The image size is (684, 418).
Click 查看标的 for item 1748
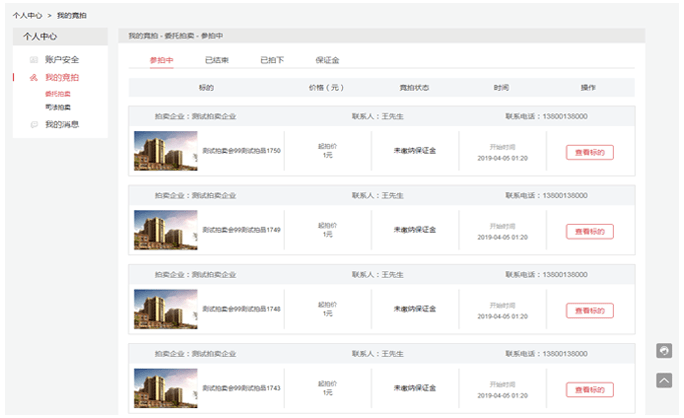tap(590, 311)
